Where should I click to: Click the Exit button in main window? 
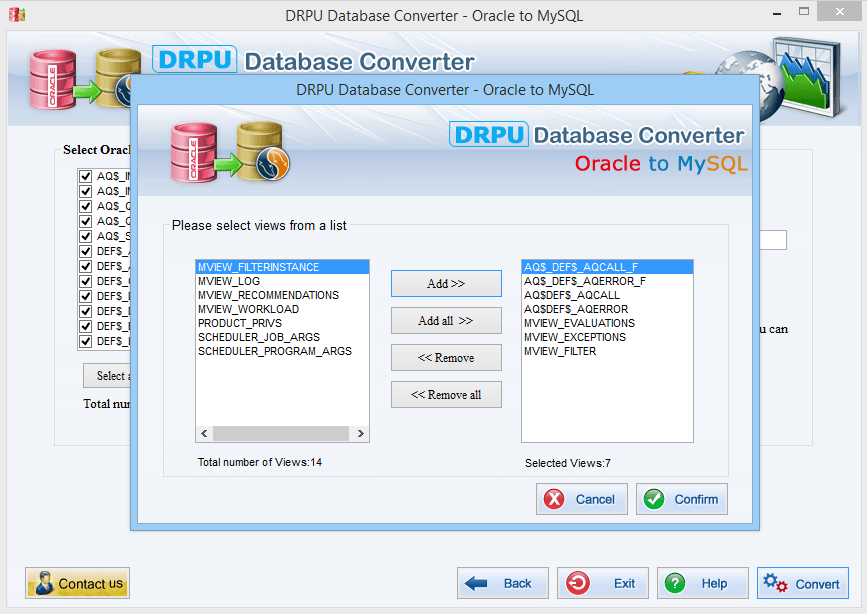pos(603,583)
